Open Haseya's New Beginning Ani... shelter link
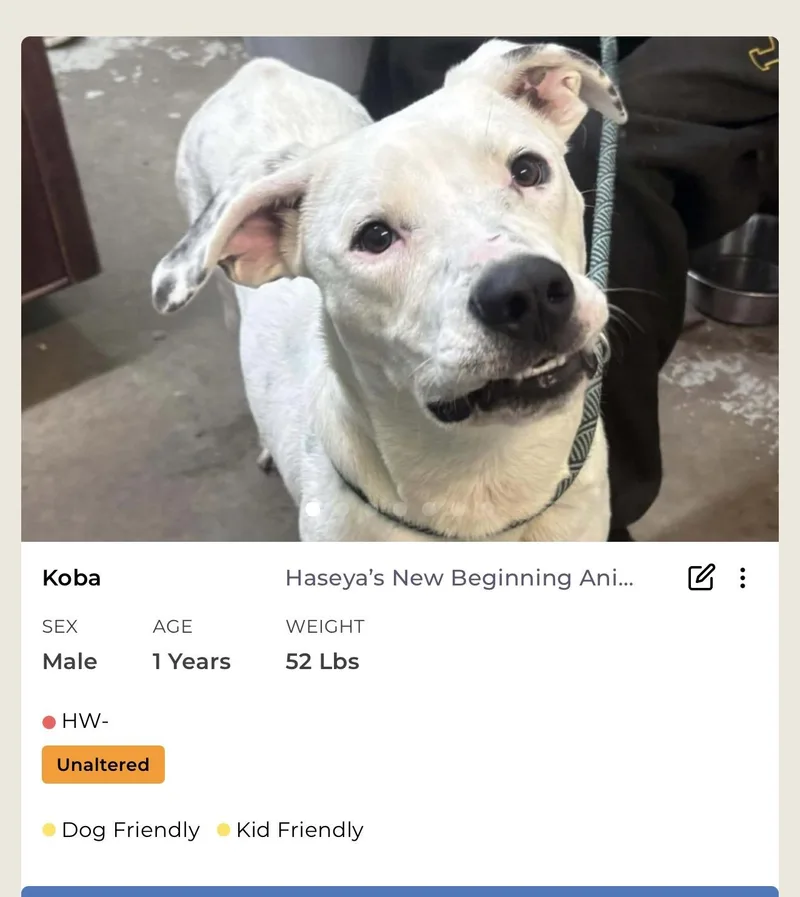This screenshot has width=800, height=897. pyautogui.click(x=459, y=578)
